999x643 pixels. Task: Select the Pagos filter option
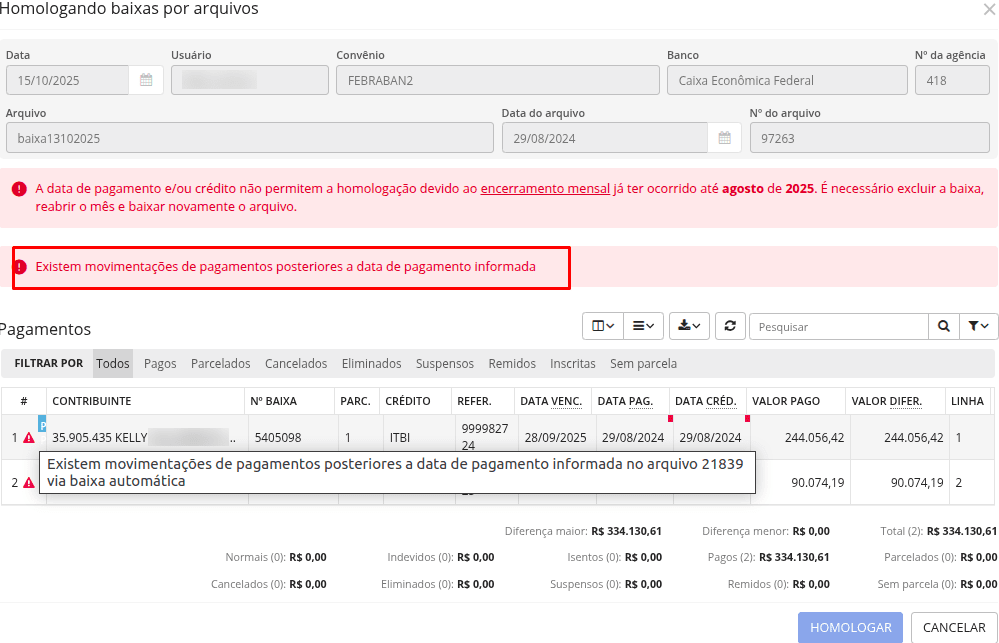click(x=159, y=363)
